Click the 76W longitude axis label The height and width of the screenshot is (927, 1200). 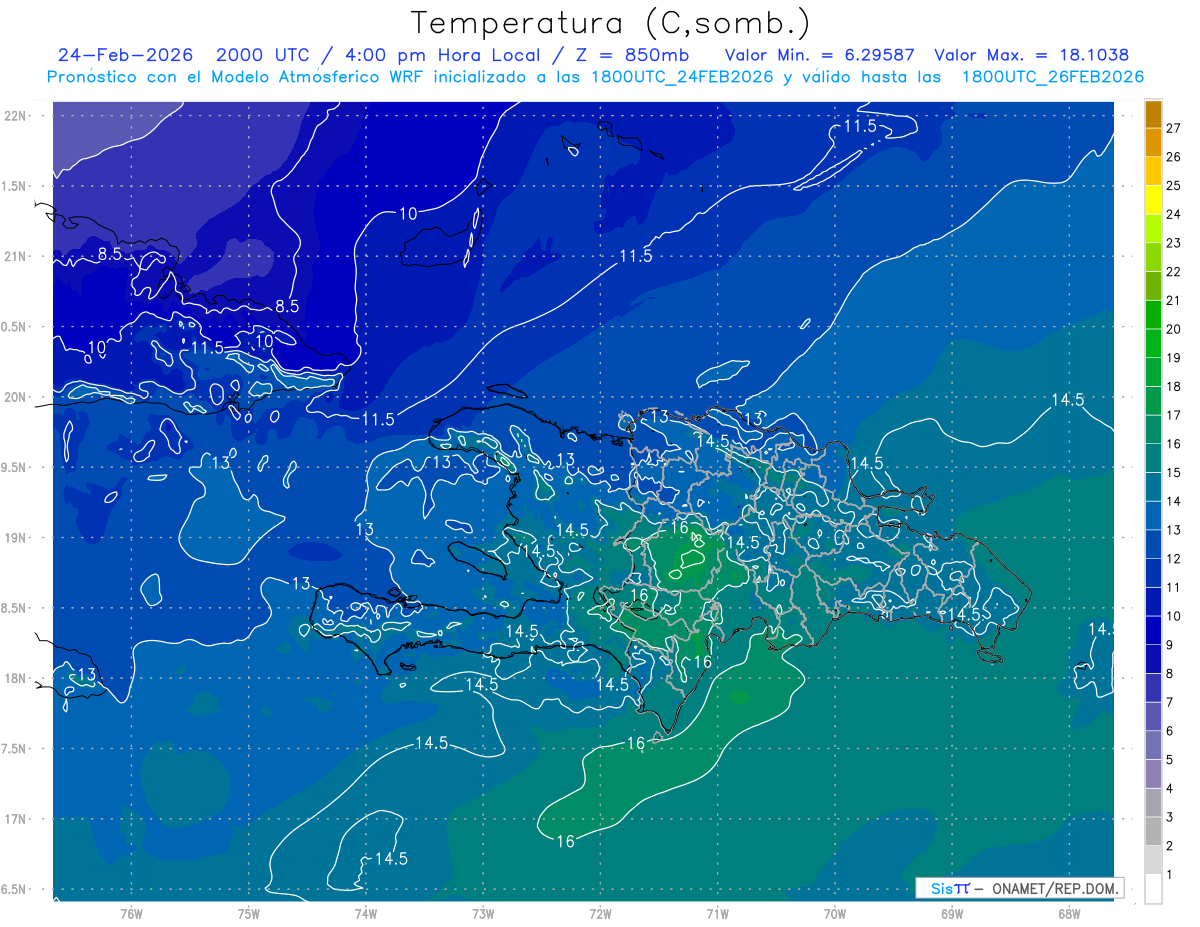[131, 913]
